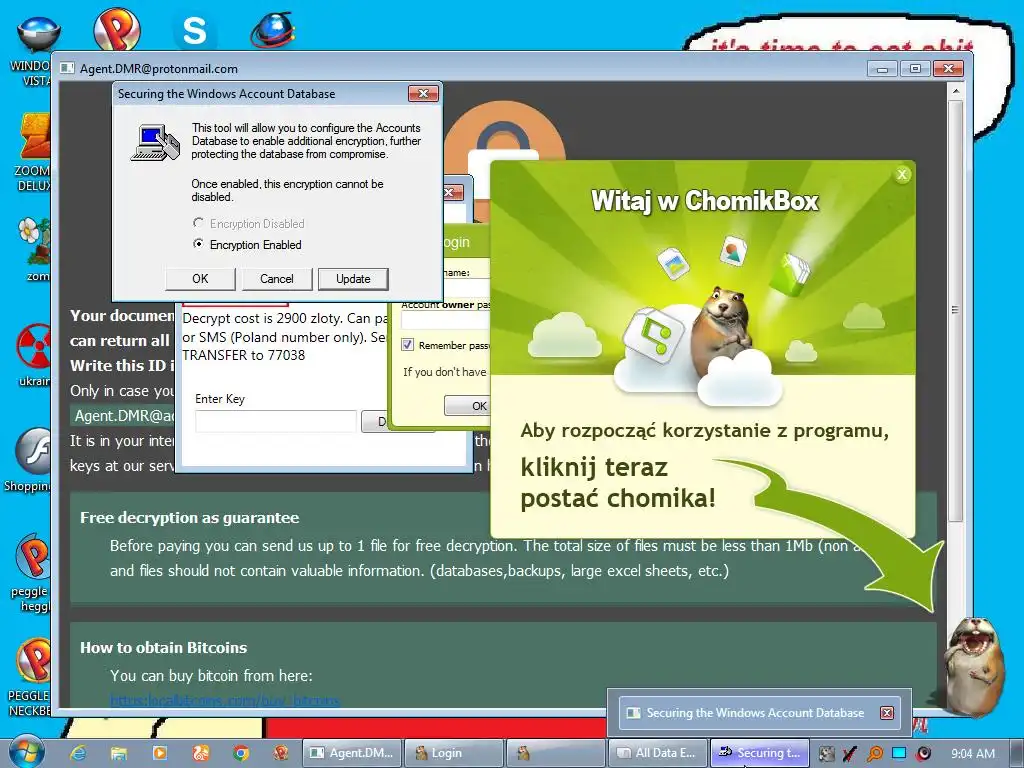Switch to All Data E... taskbar window
Screen dimensions: 1024x768
(658, 753)
